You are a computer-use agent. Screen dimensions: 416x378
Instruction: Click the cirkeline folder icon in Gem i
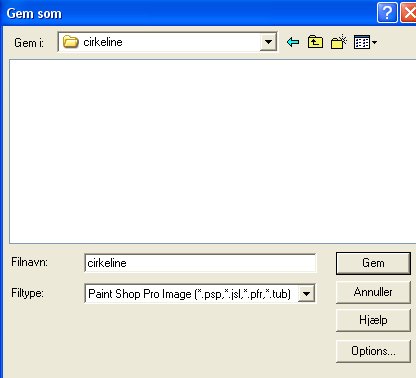coord(71,42)
